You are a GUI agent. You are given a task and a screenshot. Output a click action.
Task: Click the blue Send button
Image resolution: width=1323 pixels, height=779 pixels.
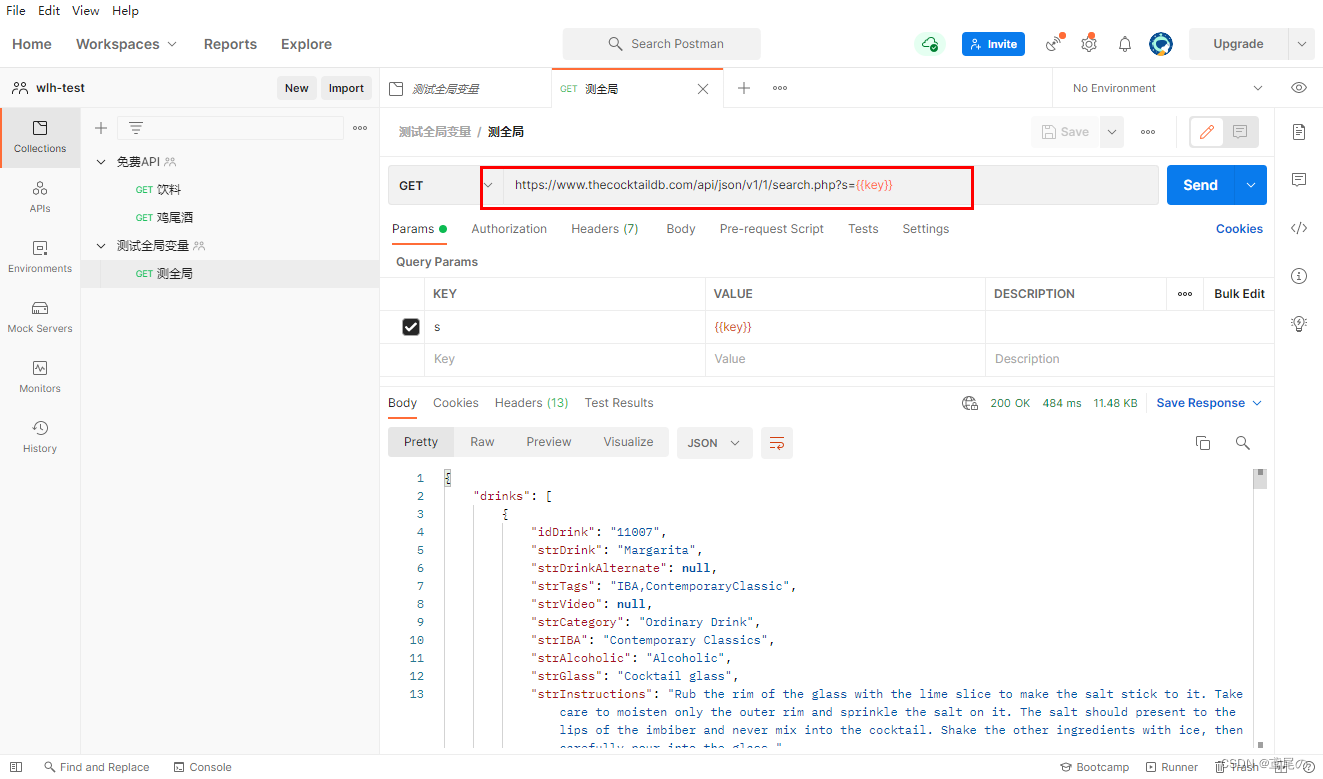pos(1200,185)
